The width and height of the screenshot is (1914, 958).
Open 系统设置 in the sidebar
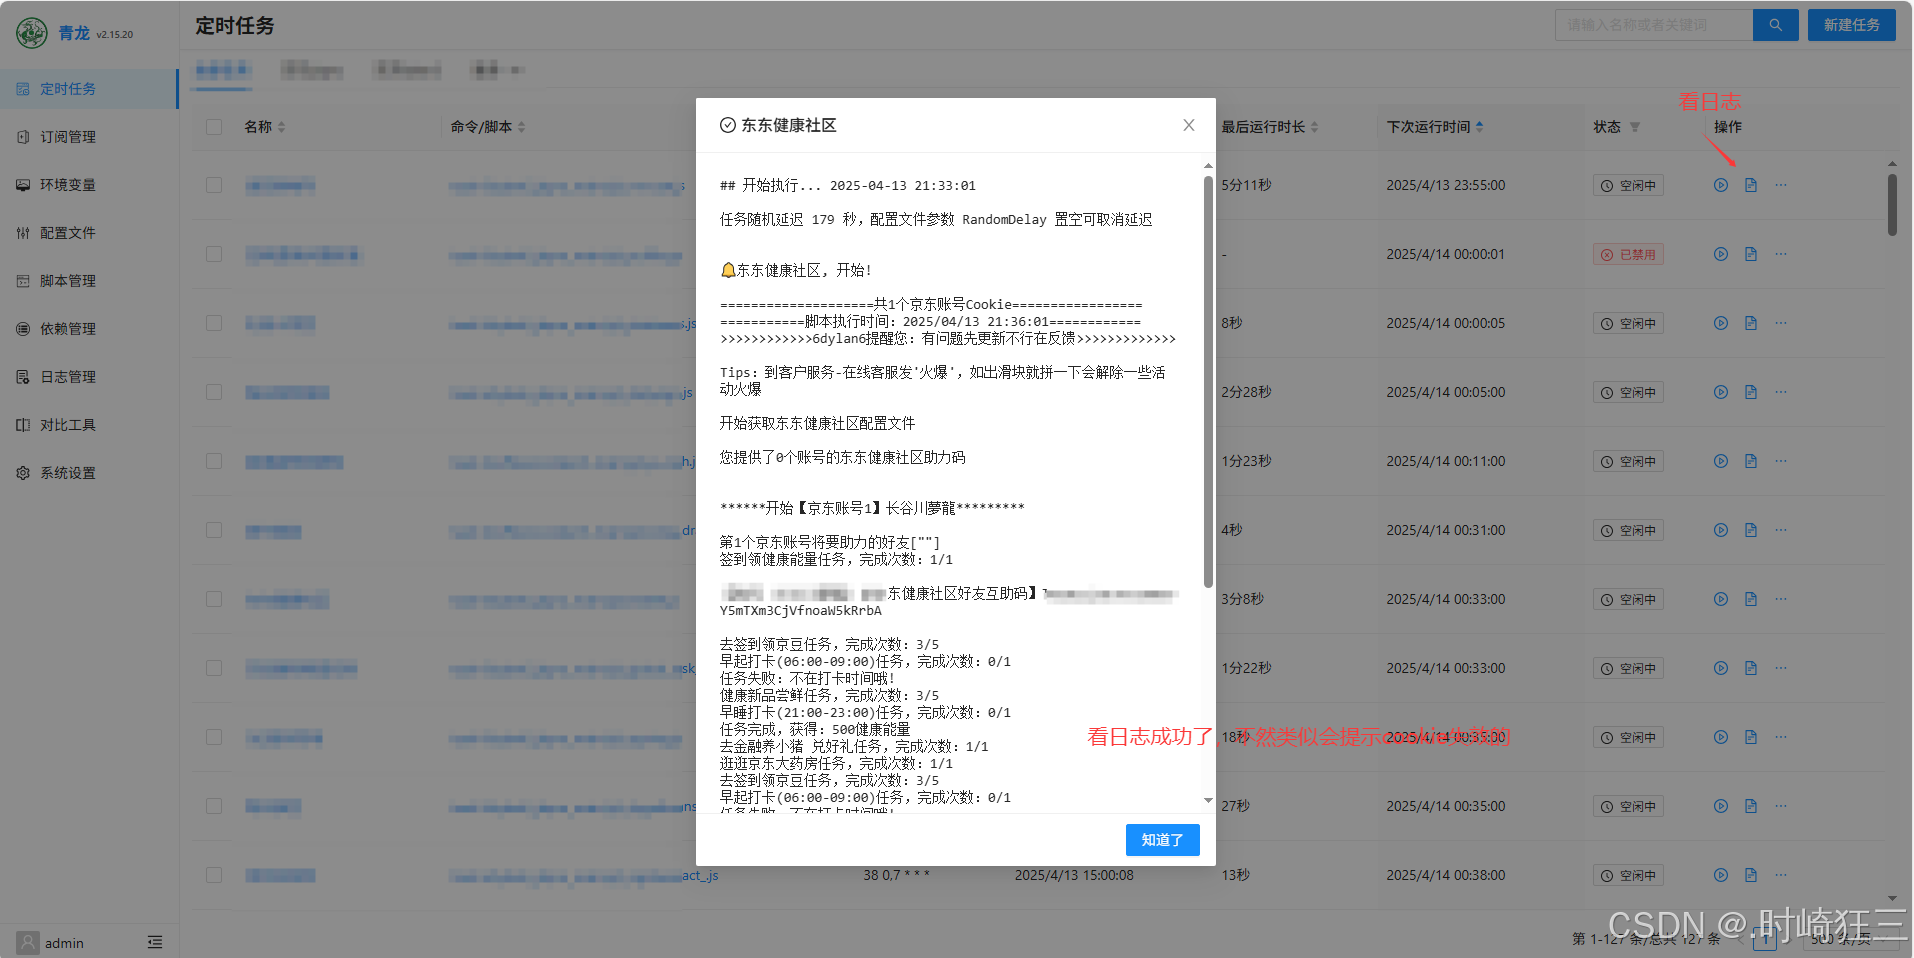click(89, 473)
